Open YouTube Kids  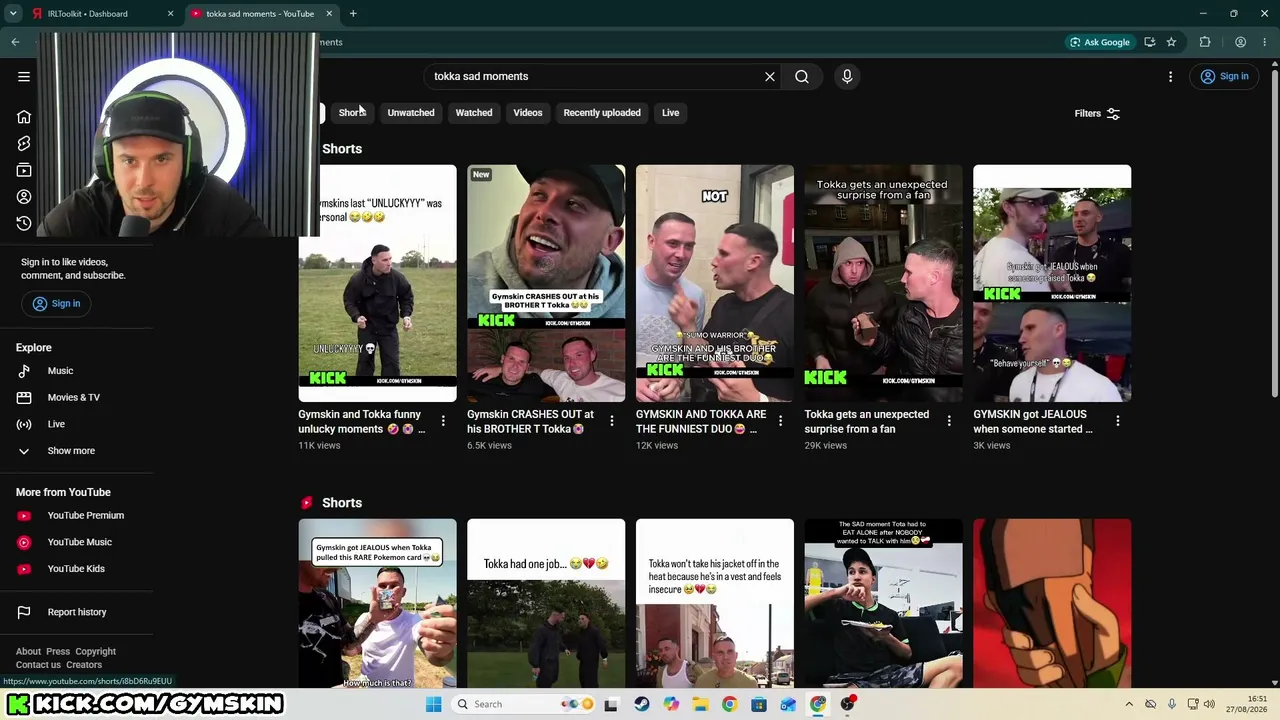(x=76, y=569)
